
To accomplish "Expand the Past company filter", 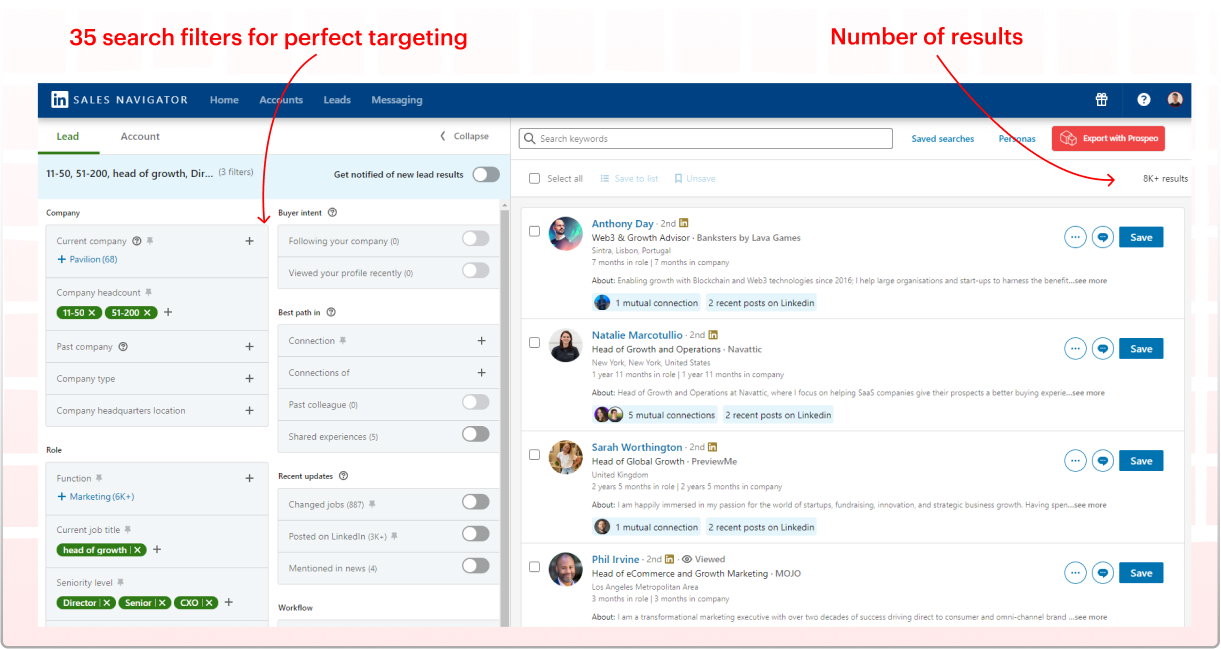I will tap(250, 347).
